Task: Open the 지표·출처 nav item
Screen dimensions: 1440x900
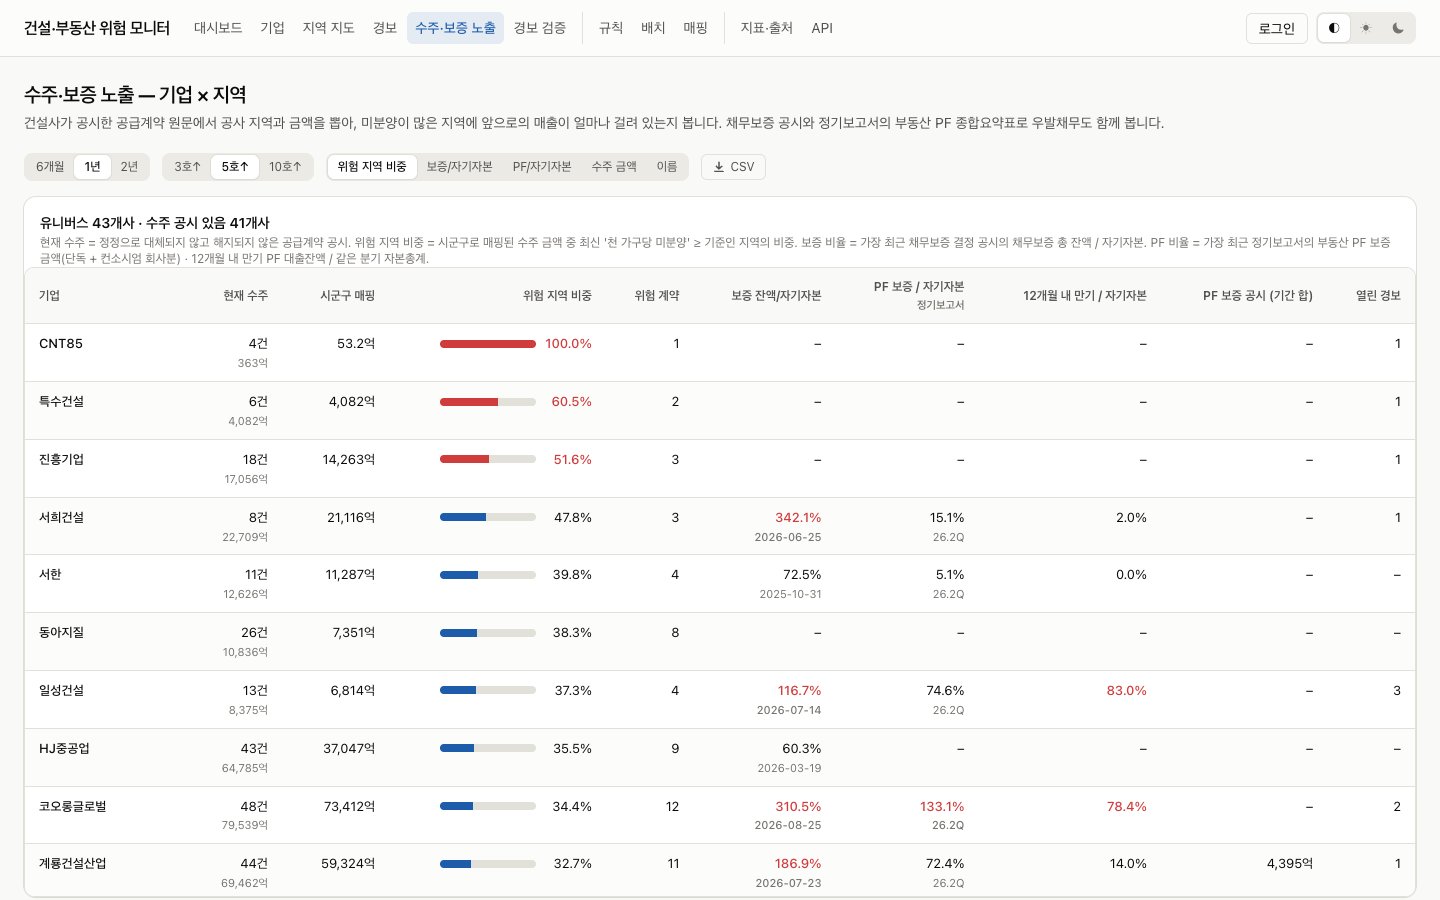Action: click(766, 28)
